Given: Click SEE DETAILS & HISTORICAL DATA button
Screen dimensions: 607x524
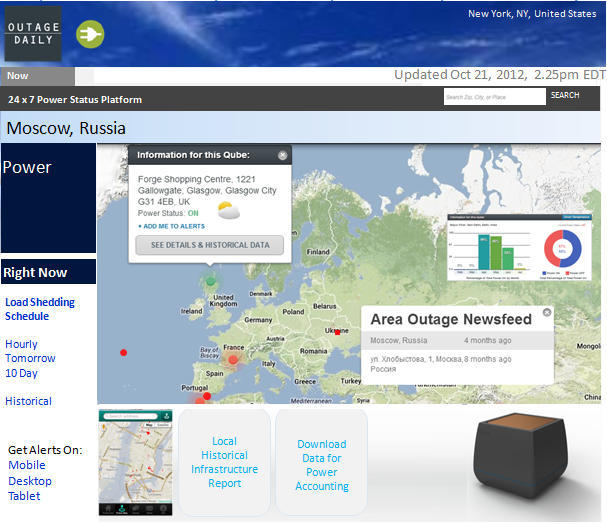Looking at the screenshot, I should point(209,245).
